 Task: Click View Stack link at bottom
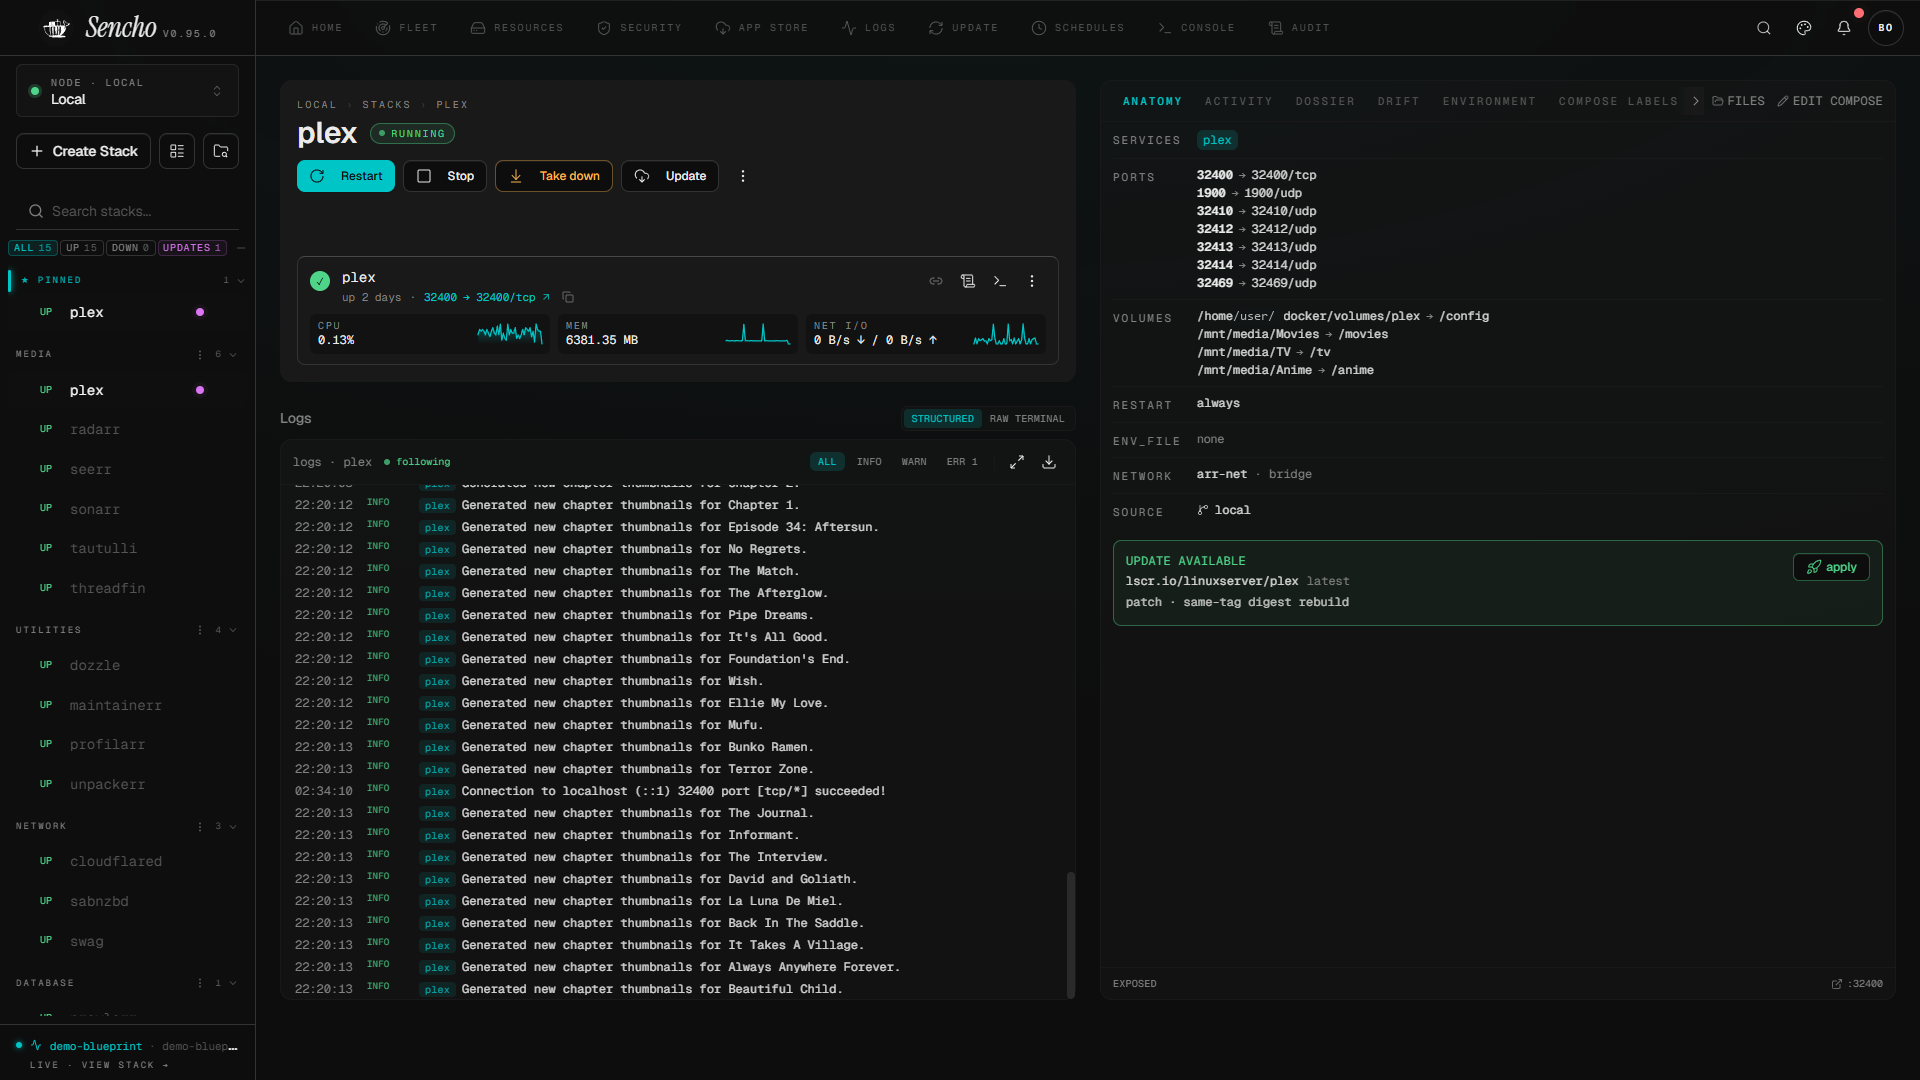coord(125,1065)
